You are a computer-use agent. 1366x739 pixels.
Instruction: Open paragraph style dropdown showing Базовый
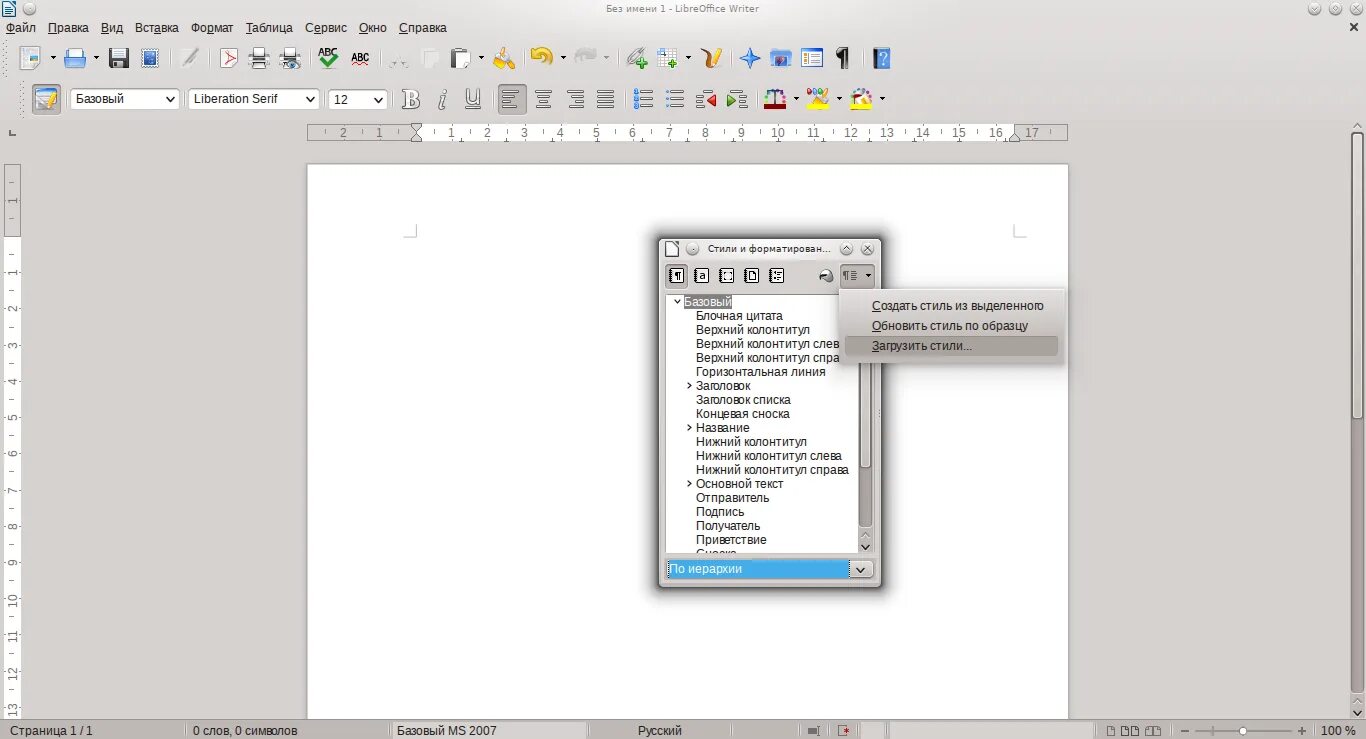coord(170,99)
